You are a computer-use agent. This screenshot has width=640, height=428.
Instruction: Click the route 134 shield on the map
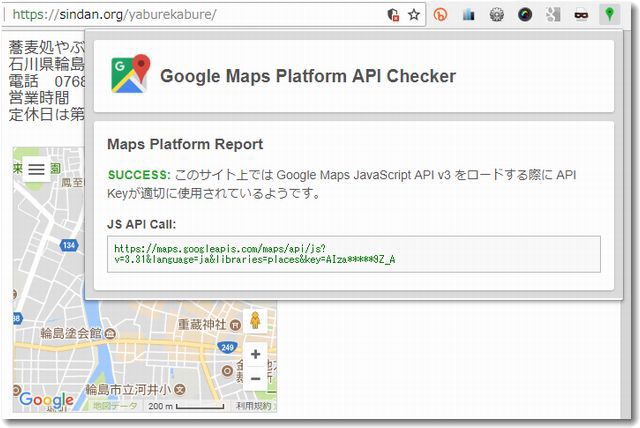tap(69, 245)
